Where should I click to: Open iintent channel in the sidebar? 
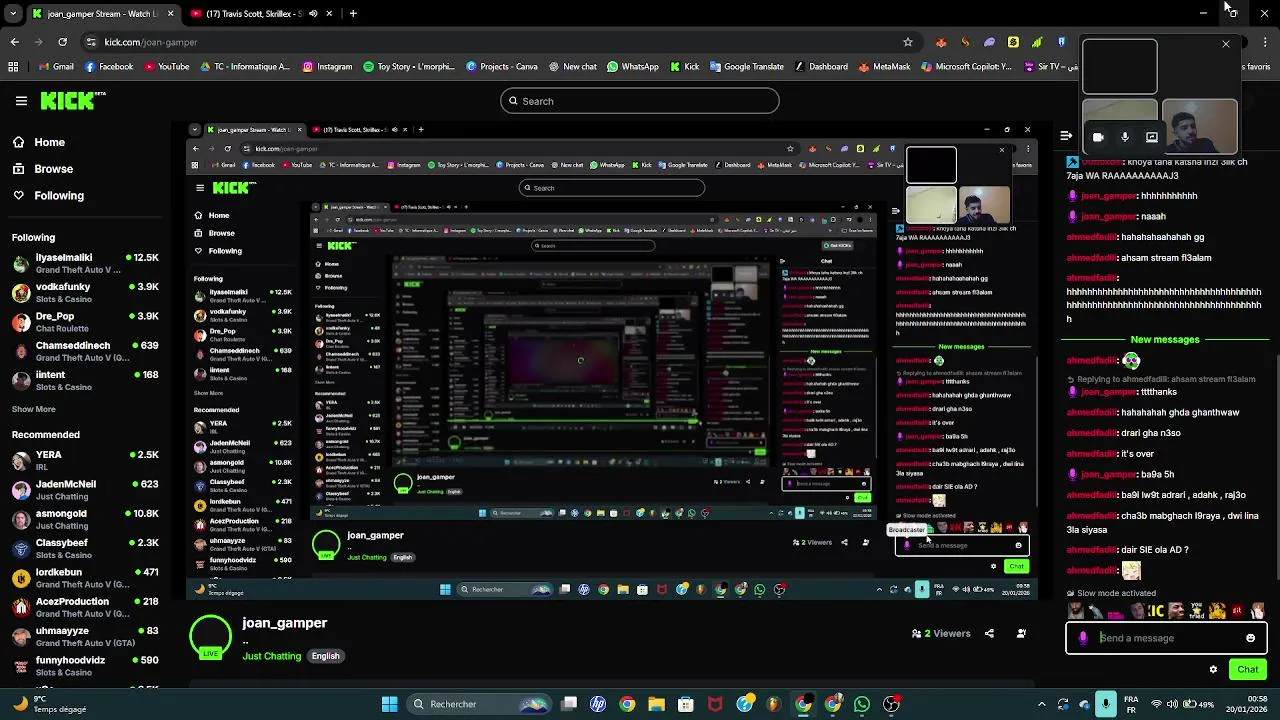[x=85, y=380]
